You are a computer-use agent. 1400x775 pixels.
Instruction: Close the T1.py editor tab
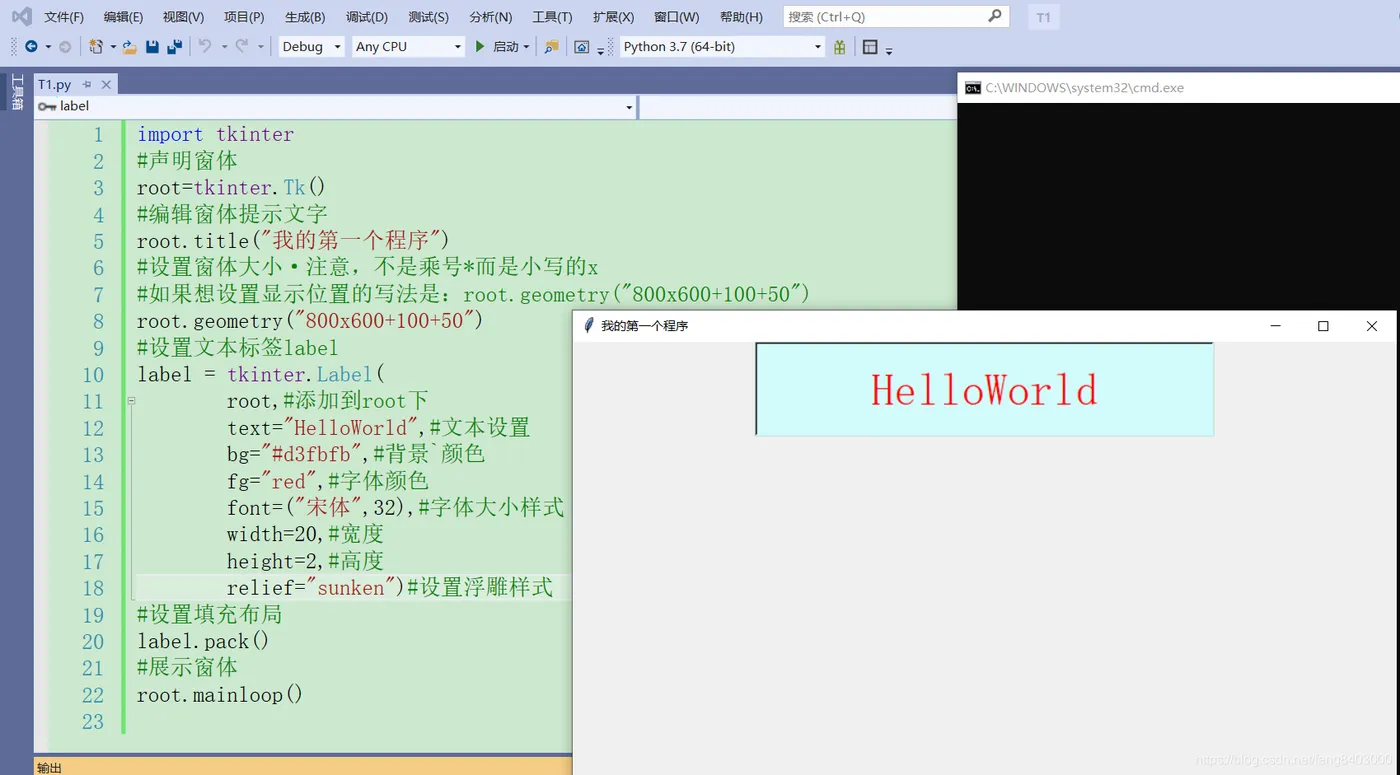tap(106, 85)
